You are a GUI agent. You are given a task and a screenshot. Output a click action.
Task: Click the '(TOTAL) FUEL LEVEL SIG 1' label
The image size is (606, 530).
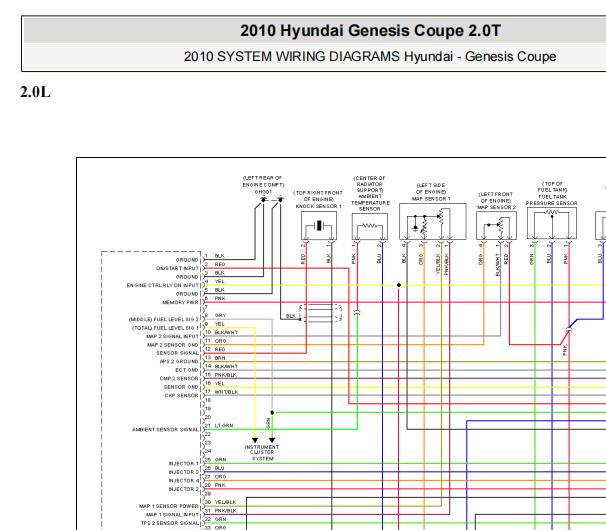click(165, 328)
